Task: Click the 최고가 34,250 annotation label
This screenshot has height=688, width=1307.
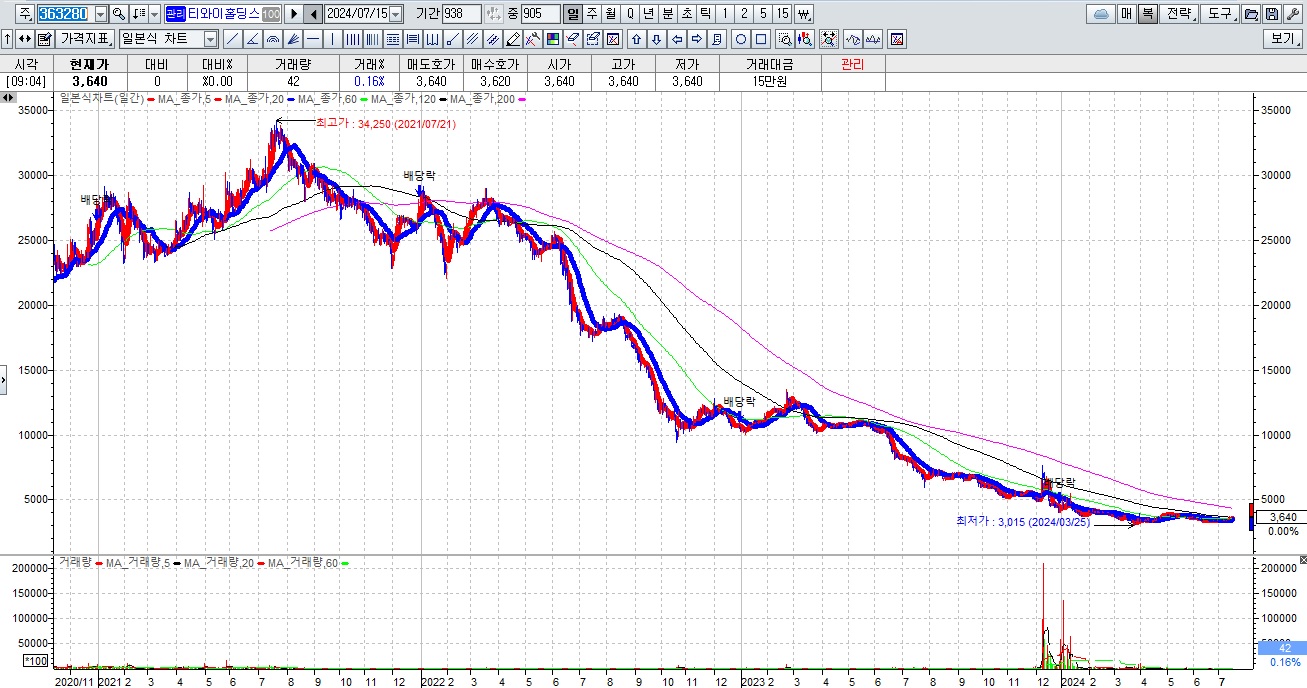Action: 386,123
